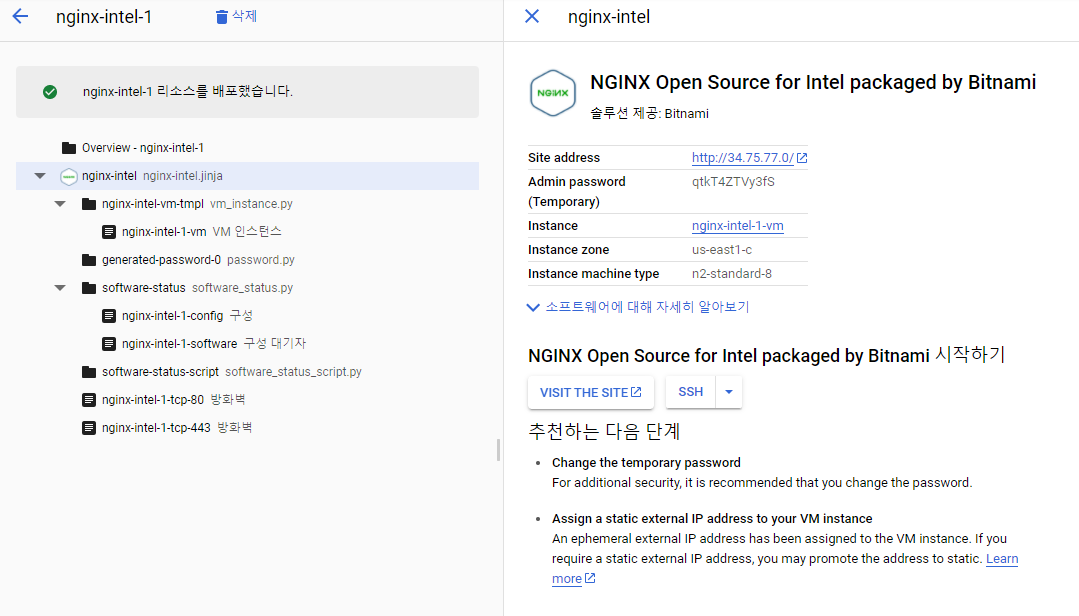Click the nginx-intel-1-config resource icon
The height and width of the screenshot is (616, 1079).
coord(109,316)
